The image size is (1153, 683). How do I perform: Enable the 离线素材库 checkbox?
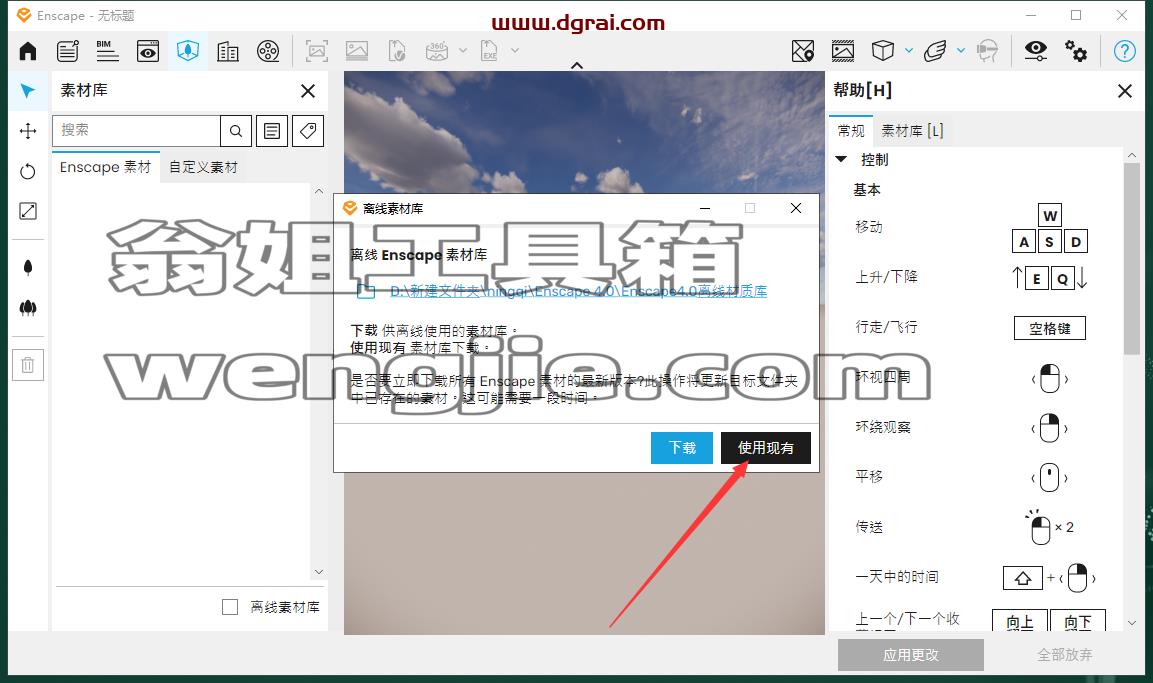(230, 607)
